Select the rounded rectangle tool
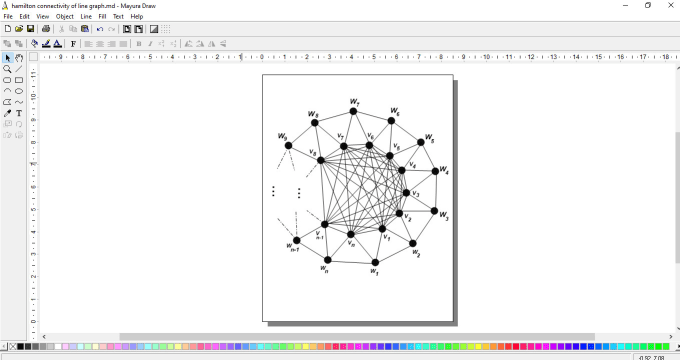 pos(7,80)
